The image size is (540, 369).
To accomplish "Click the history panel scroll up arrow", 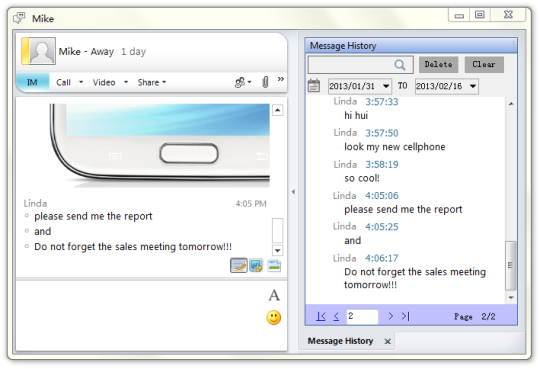I will pyautogui.click(x=511, y=103).
